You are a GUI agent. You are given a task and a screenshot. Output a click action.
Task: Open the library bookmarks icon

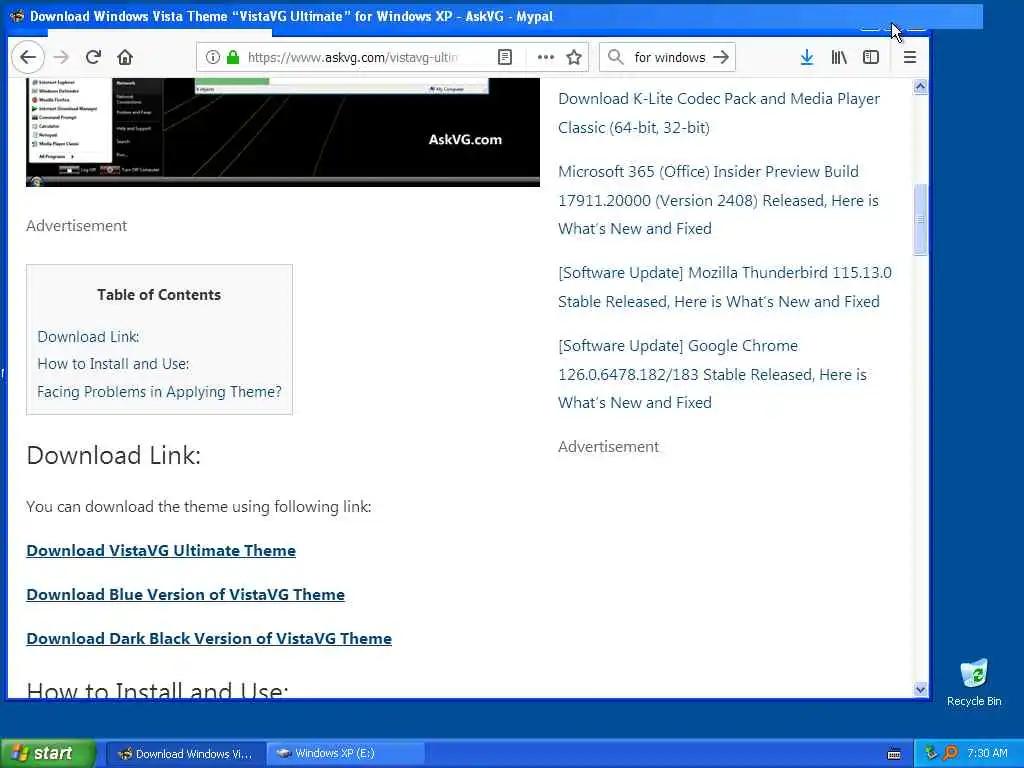(x=839, y=57)
